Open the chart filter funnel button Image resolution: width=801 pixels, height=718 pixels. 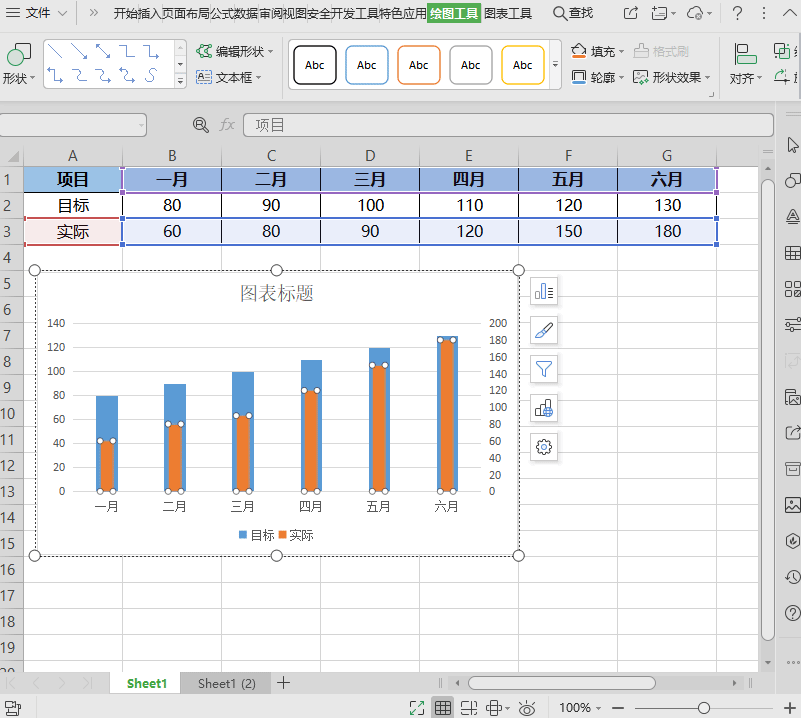click(544, 369)
